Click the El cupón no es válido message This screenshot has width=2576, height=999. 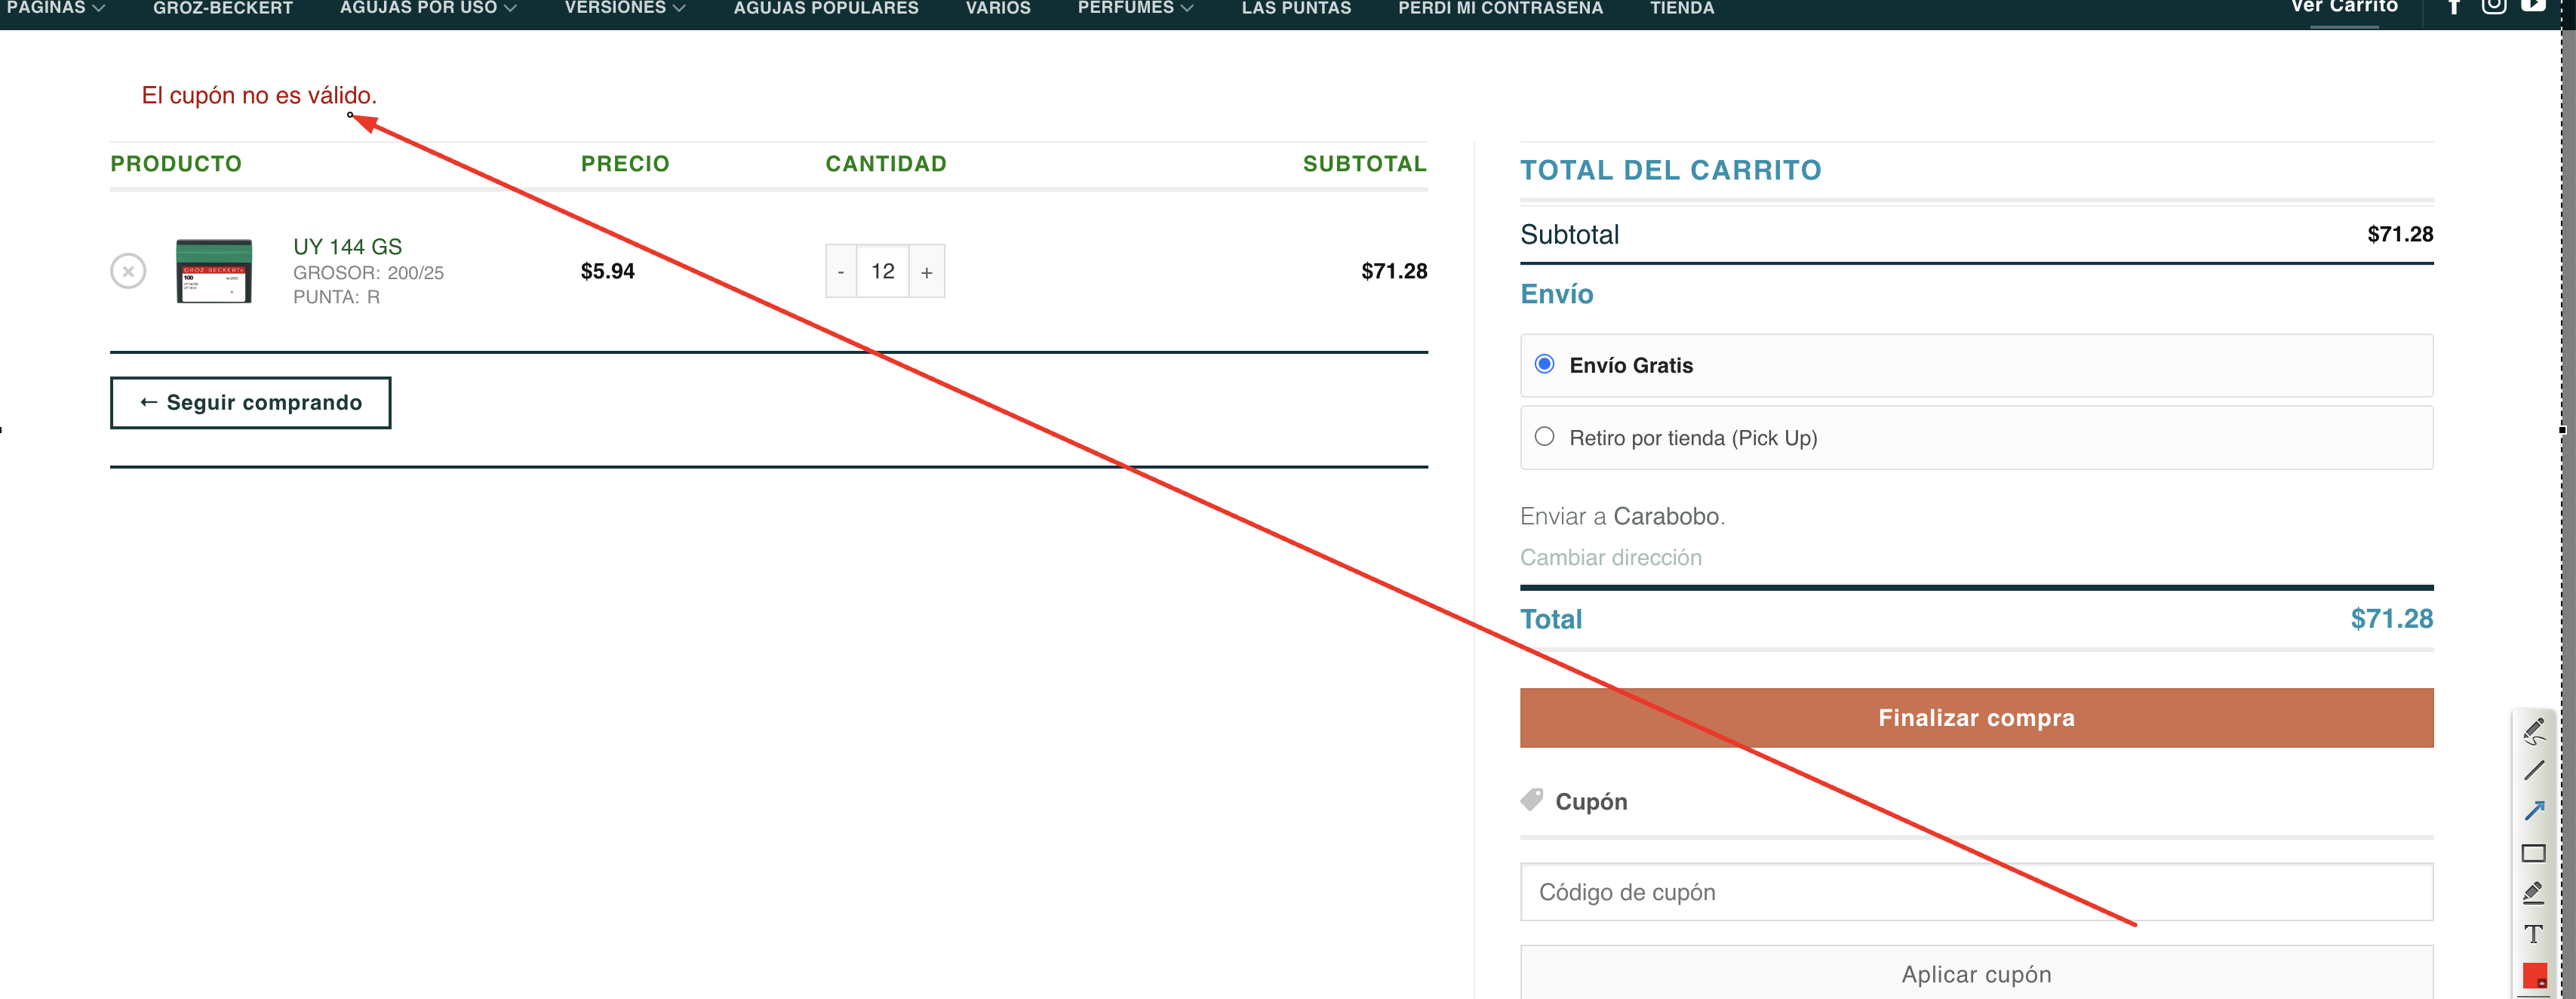point(259,95)
